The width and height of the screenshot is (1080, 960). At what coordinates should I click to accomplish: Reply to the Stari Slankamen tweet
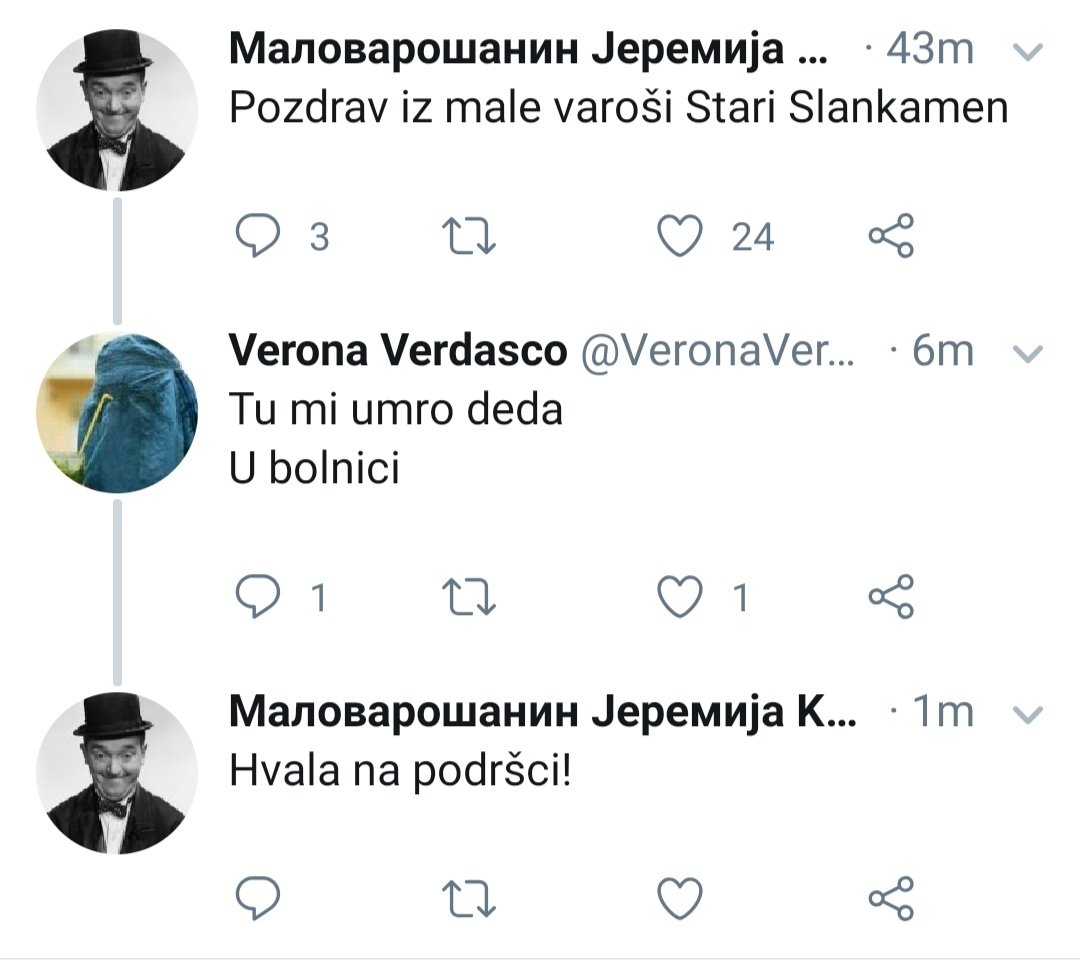256,237
